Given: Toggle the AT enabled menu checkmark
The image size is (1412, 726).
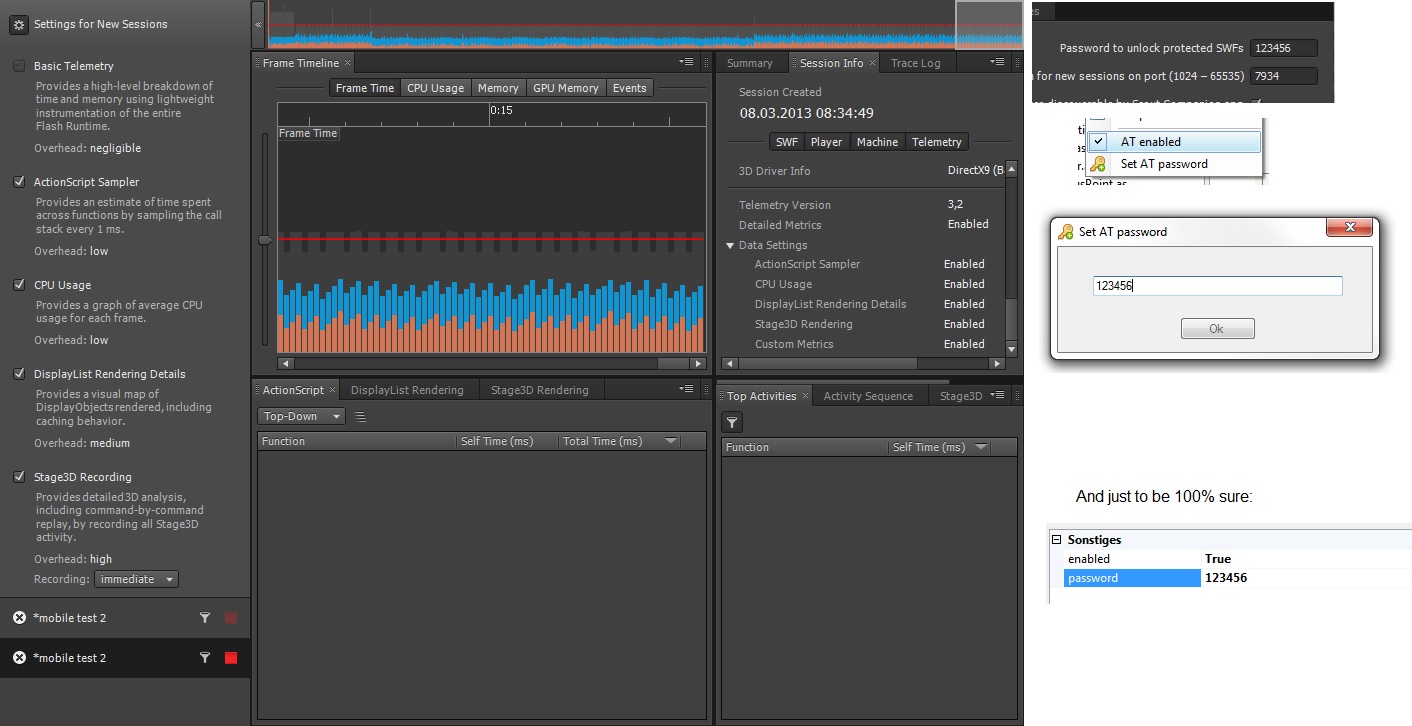Looking at the screenshot, I should (1098, 142).
